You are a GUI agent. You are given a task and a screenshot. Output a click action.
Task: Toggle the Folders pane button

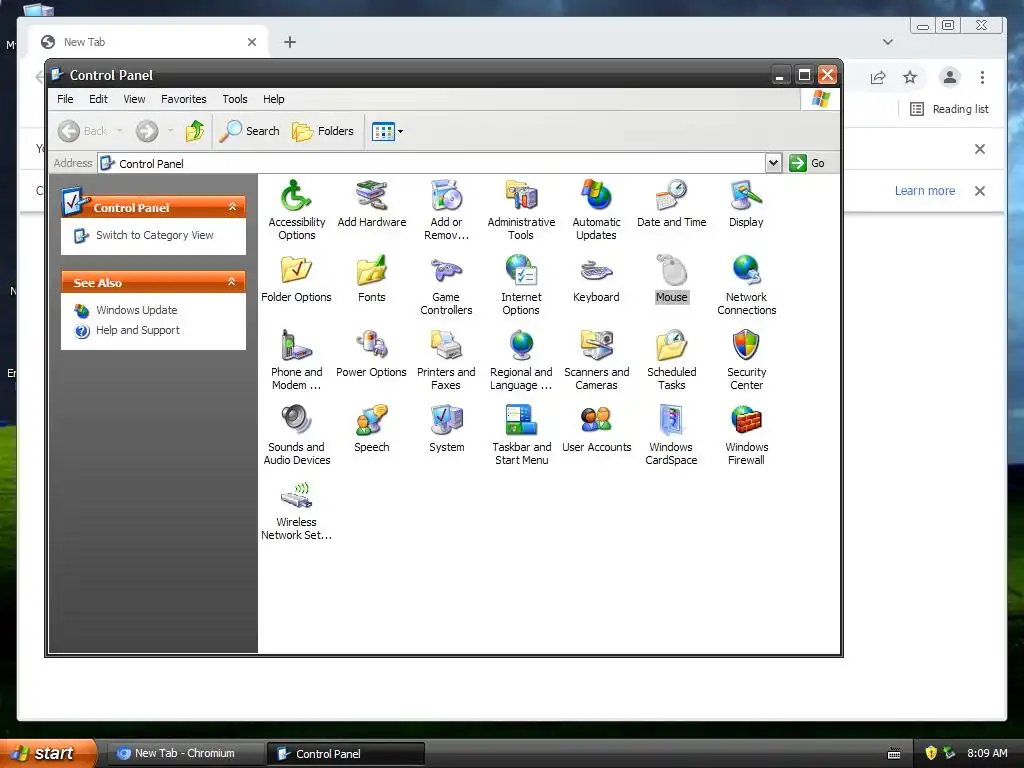tap(323, 131)
